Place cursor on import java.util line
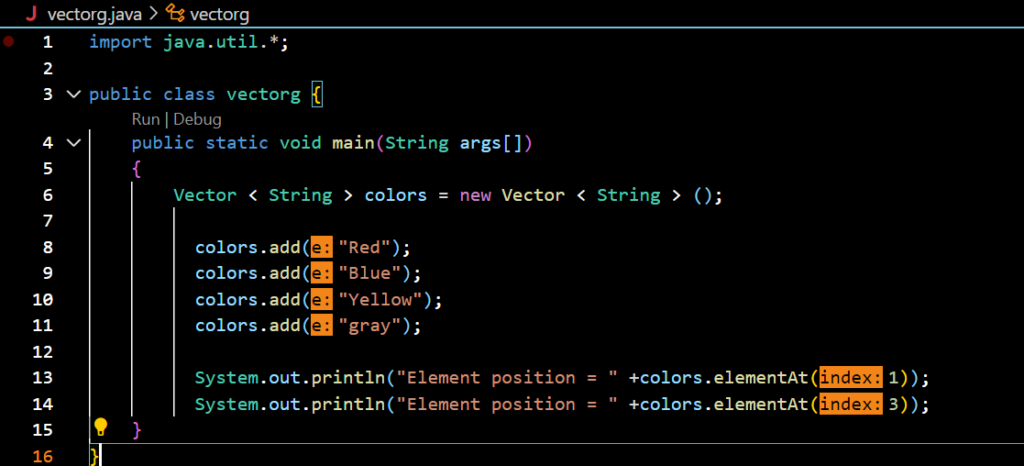 [188, 42]
